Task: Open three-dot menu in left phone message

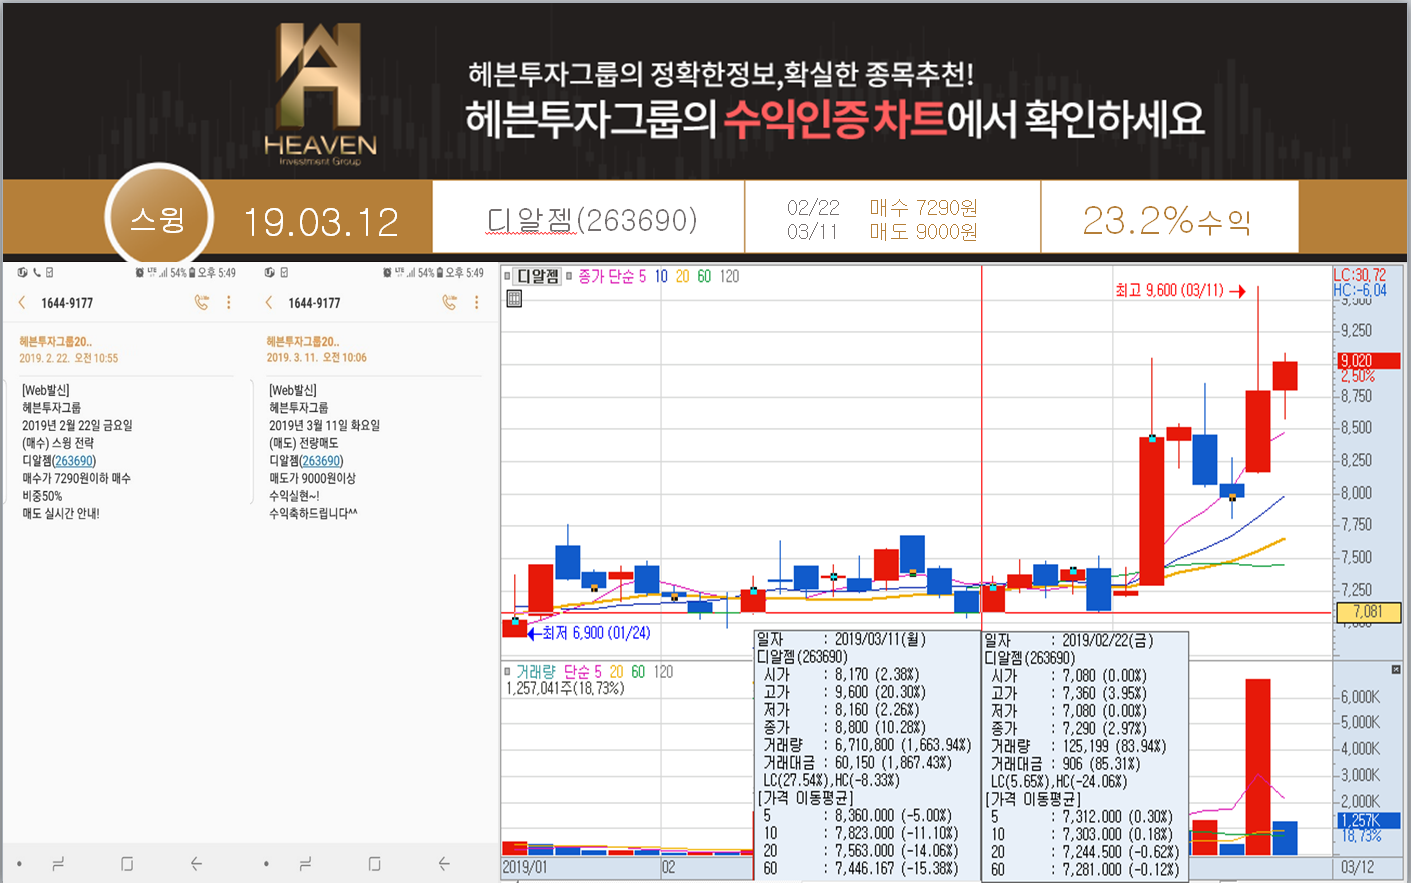Action: (x=229, y=302)
